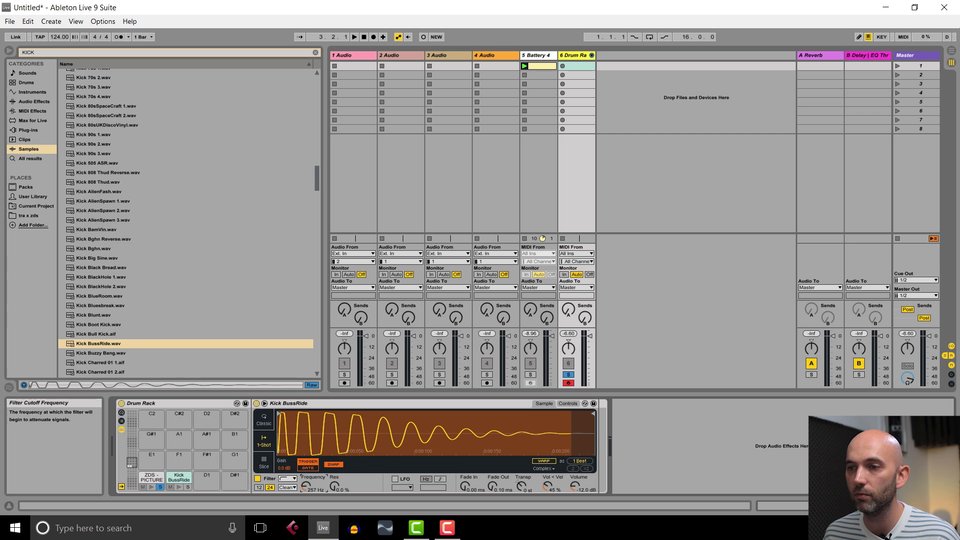Open A Reverb Audio To dropdown
This screenshot has width=960, height=540.
tap(820, 287)
